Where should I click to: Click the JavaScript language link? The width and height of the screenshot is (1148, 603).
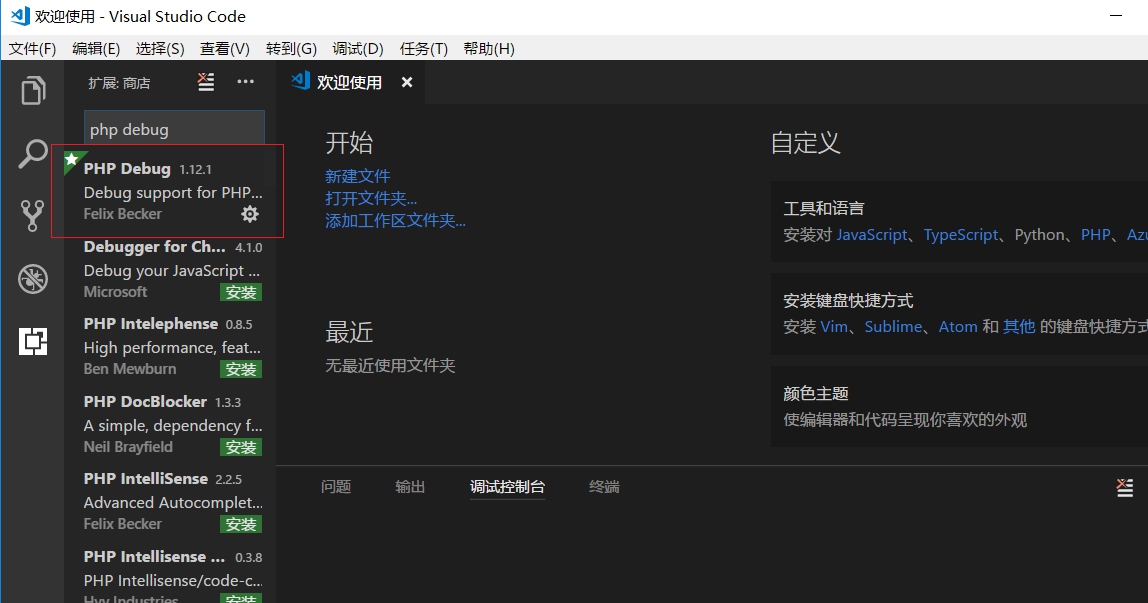(872, 235)
